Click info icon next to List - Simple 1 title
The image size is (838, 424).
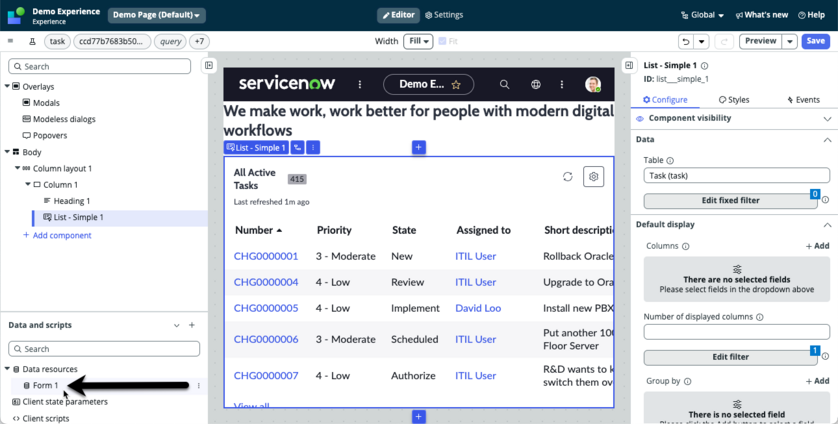point(704,66)
